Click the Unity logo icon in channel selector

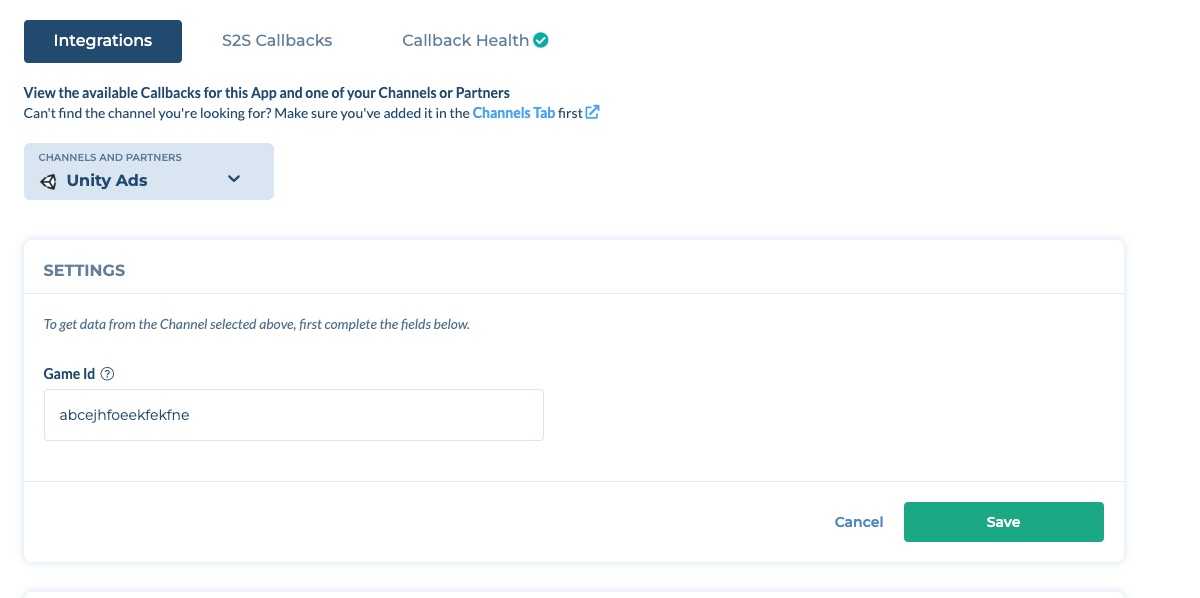pyautogui.click(x=48, y=181)
